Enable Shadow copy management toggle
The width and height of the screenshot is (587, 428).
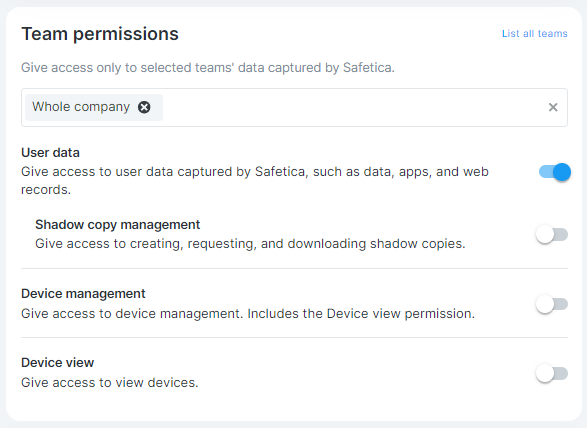[x=552, y=235]
